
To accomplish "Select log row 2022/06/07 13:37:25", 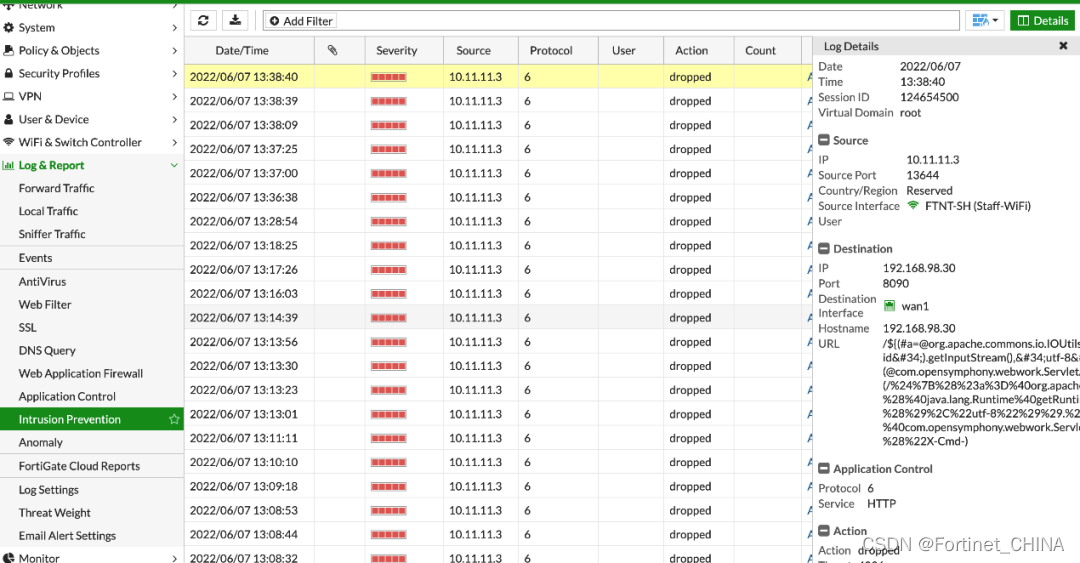I will click(498, 149).
